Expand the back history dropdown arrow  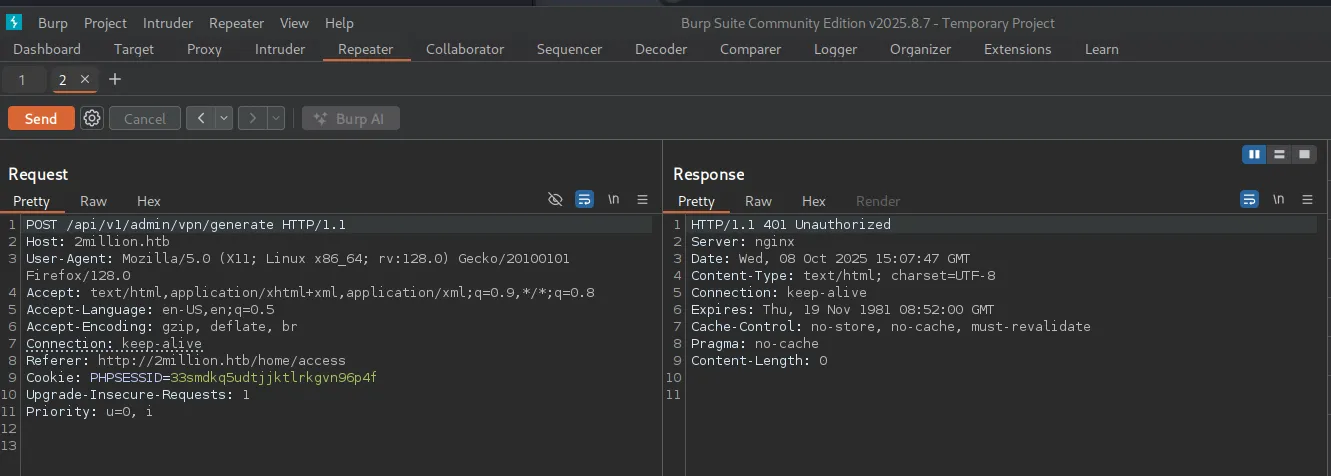(x=224, y=118)
